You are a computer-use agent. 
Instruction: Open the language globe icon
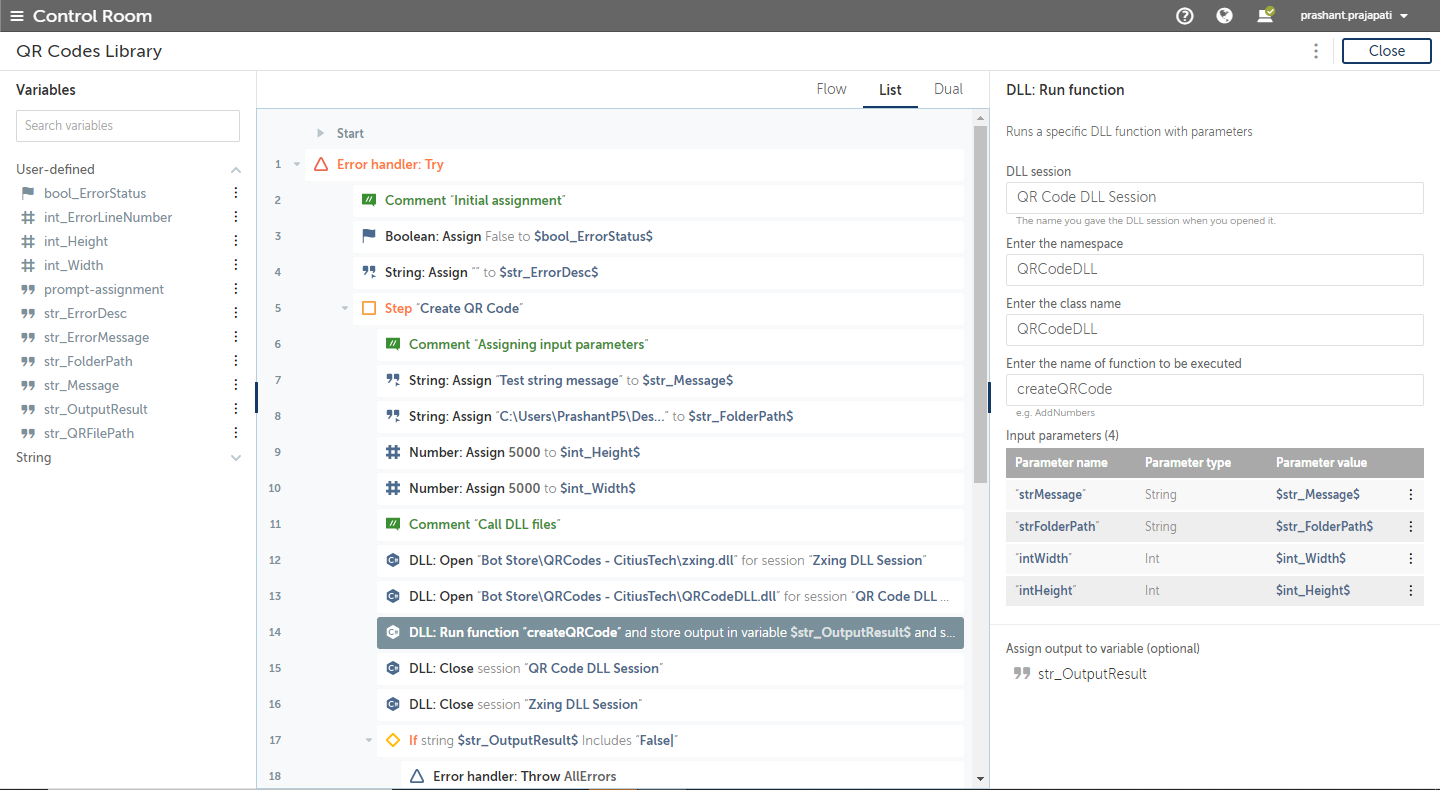1224,16
